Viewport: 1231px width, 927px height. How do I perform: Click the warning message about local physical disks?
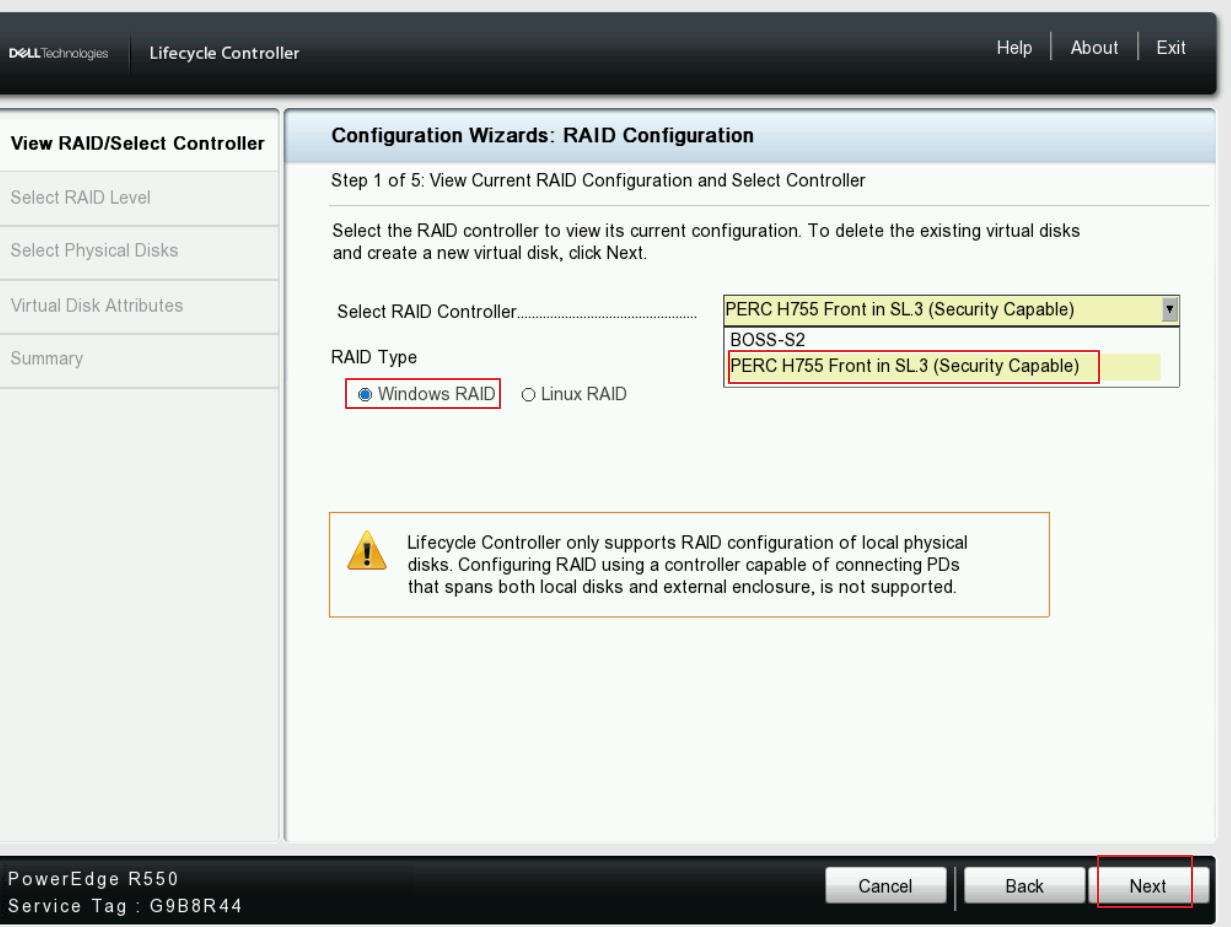(687, 565)
